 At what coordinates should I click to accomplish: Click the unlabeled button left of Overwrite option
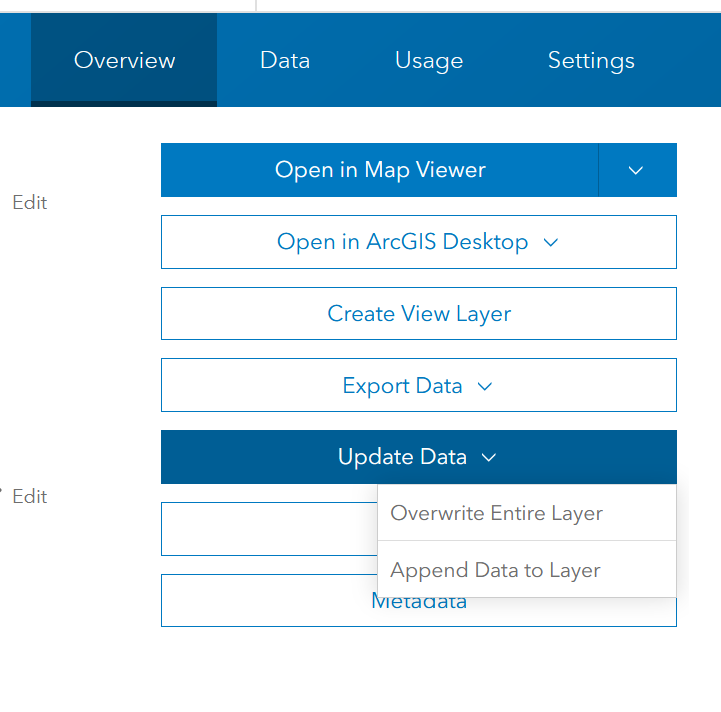pos(268,529)
